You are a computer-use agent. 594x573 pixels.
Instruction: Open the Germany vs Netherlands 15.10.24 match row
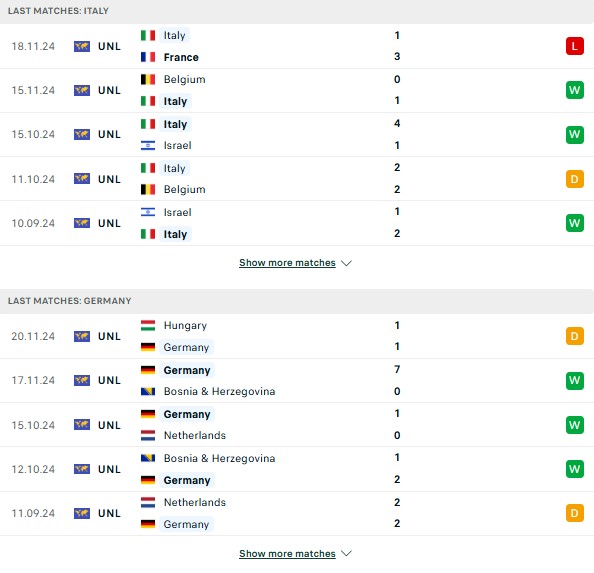click(x=297, y=425)
